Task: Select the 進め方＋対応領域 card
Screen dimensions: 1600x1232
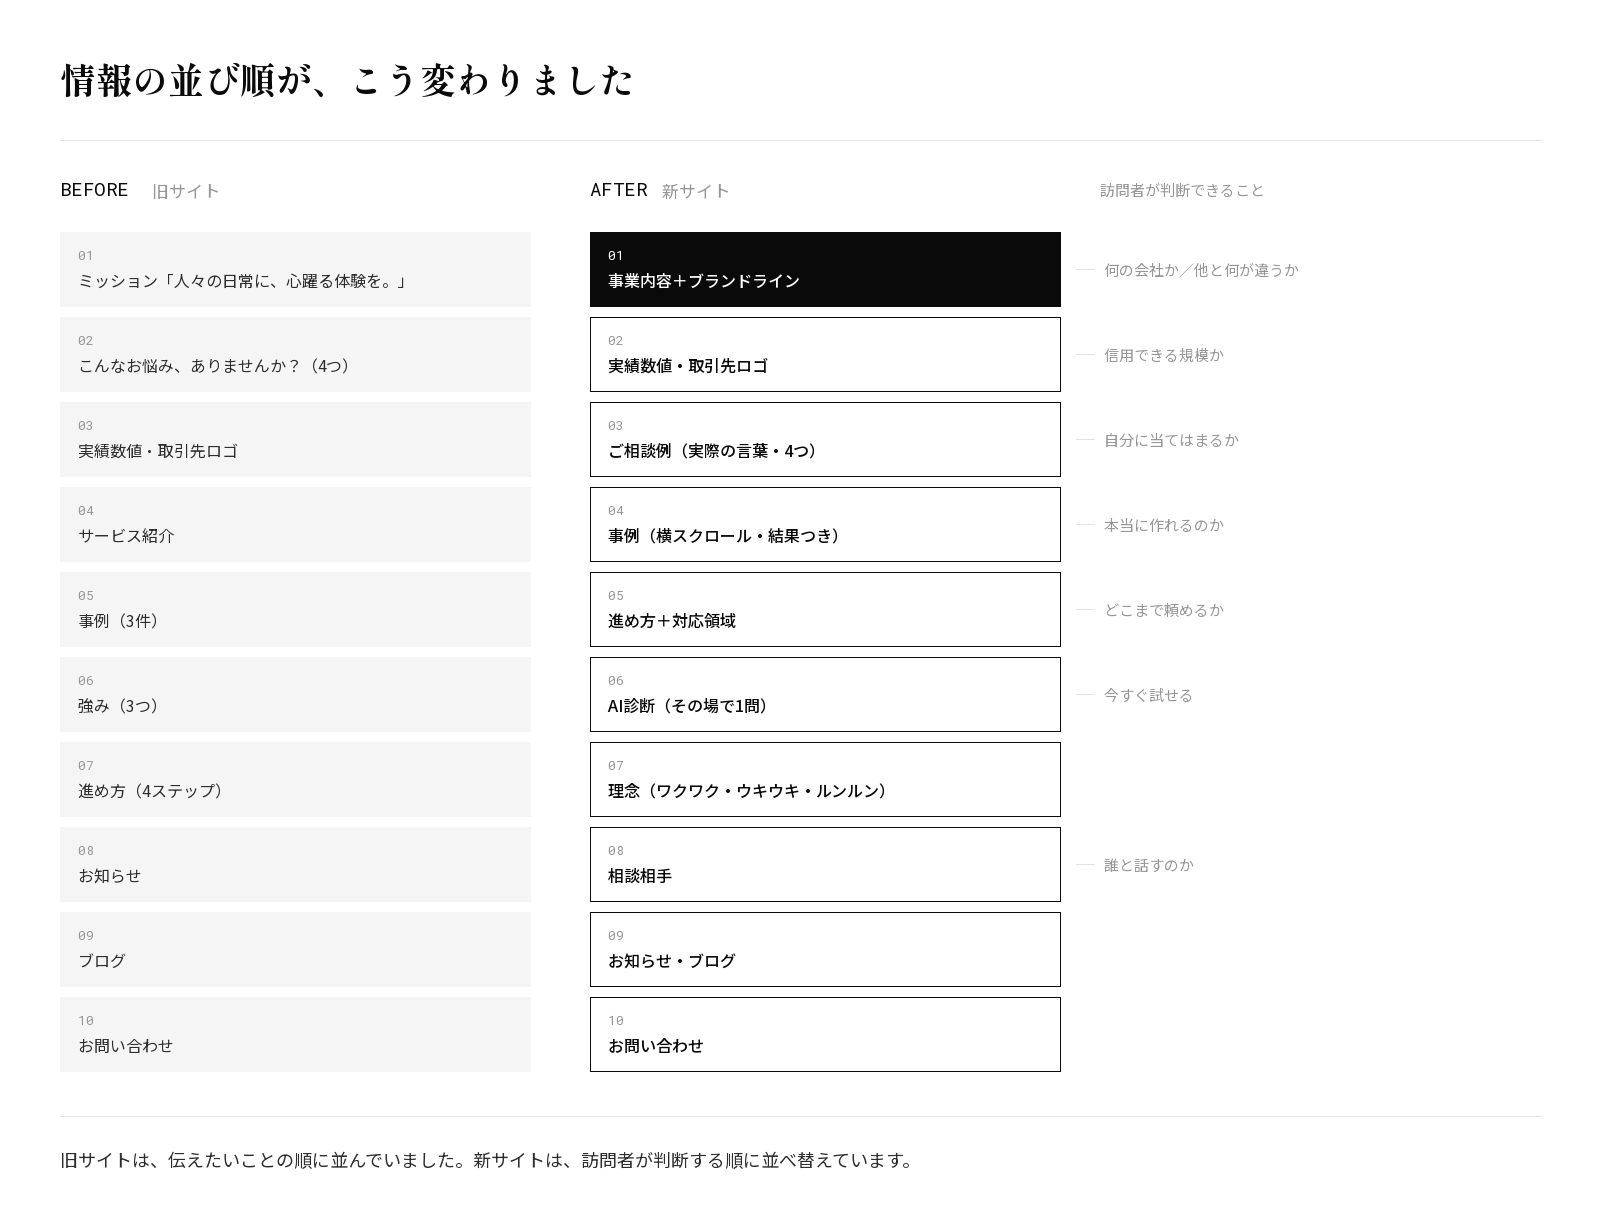Action: [825, 609]
